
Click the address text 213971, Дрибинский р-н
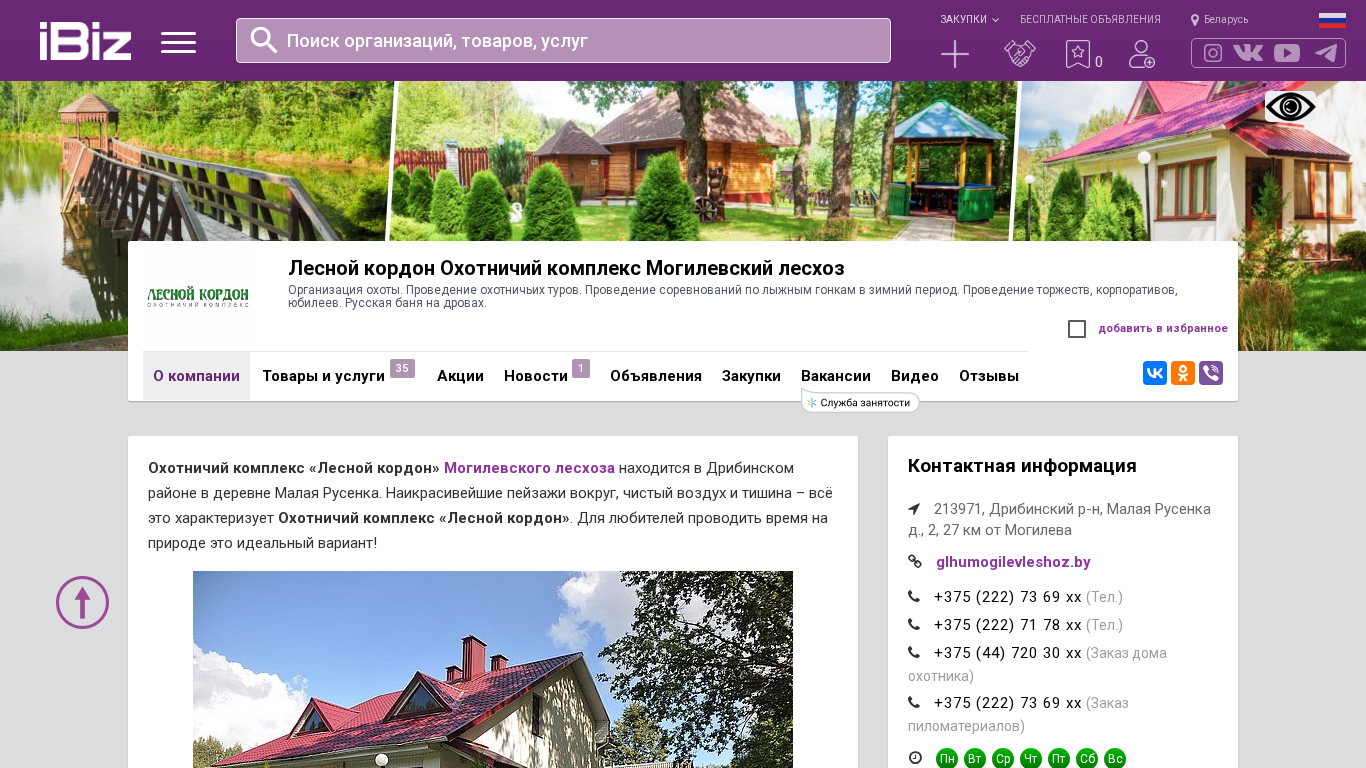coord(1059,519)
